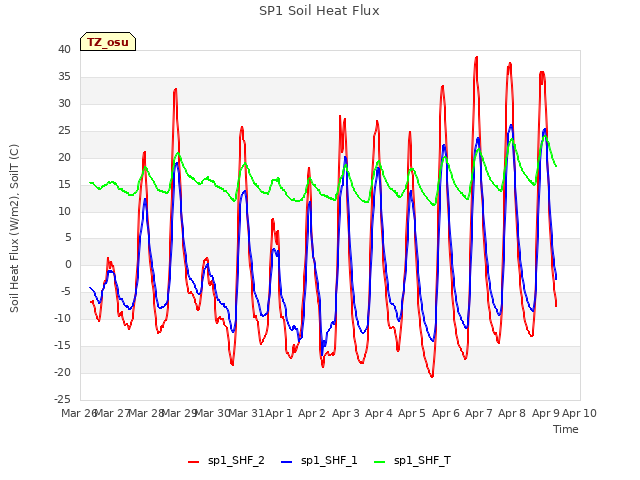Click the Apr 6 x-axis tick label

pos(446,413)
